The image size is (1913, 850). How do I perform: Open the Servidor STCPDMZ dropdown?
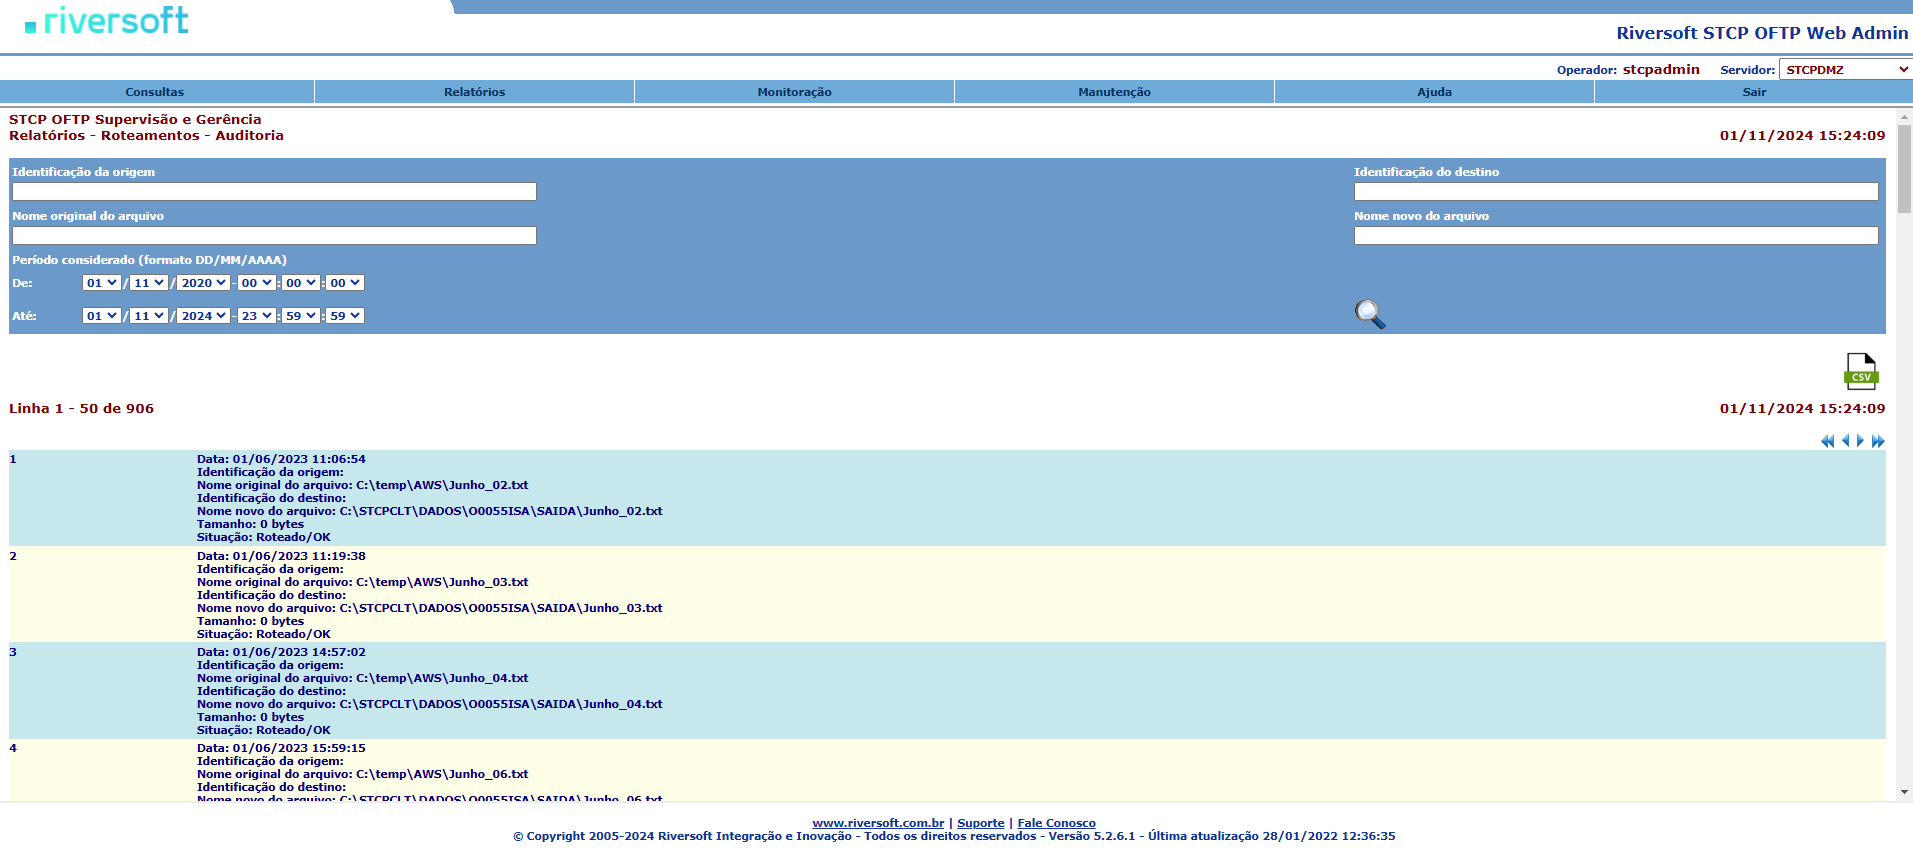[x=1846, y=69]
